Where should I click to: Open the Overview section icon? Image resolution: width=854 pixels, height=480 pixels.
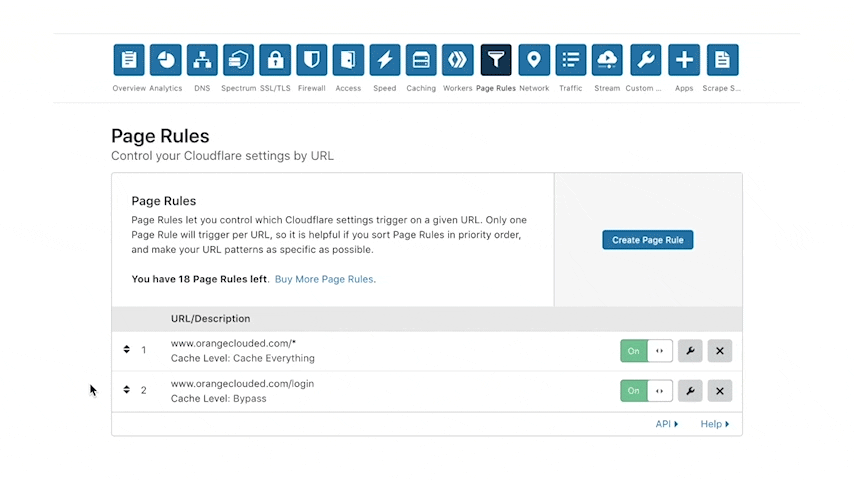[x=129, y=60]
